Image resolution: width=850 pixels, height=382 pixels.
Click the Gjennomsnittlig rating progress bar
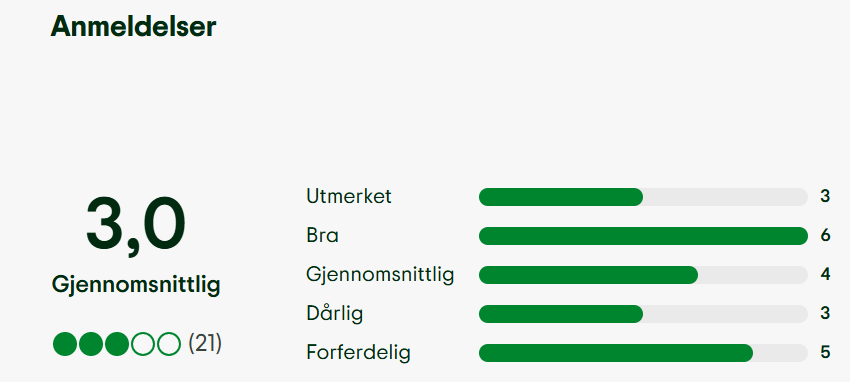tap(643, 275)
